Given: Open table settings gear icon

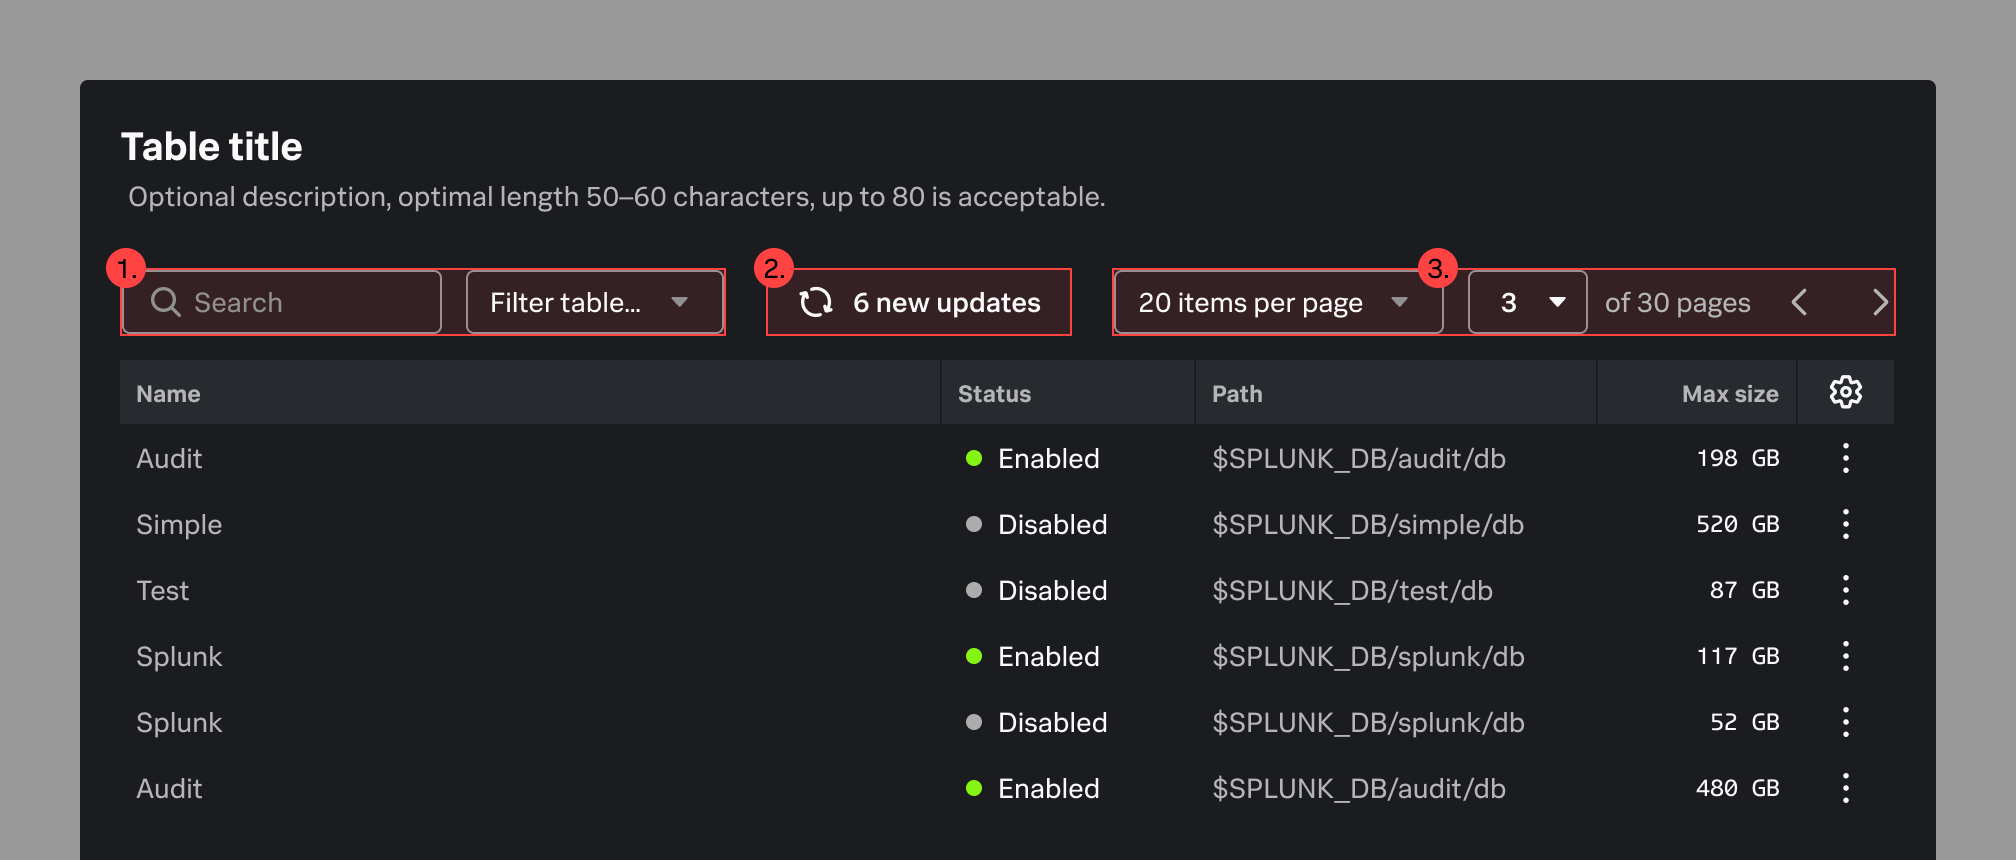Looking at the screenshot, I should [1845, 392].
